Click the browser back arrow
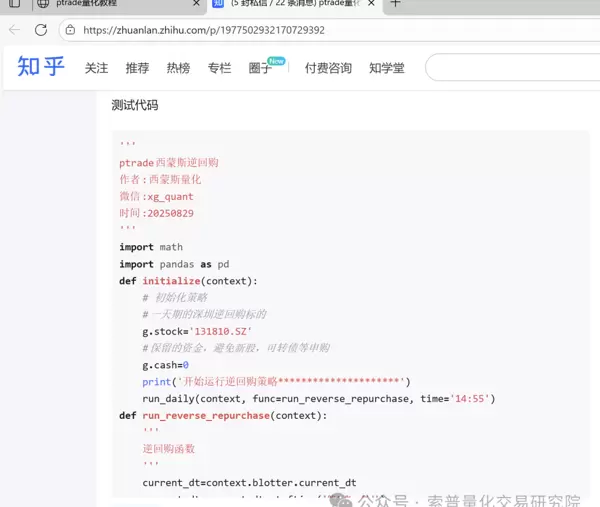This screenshot has height=507, width=600. tap(14, 30)
